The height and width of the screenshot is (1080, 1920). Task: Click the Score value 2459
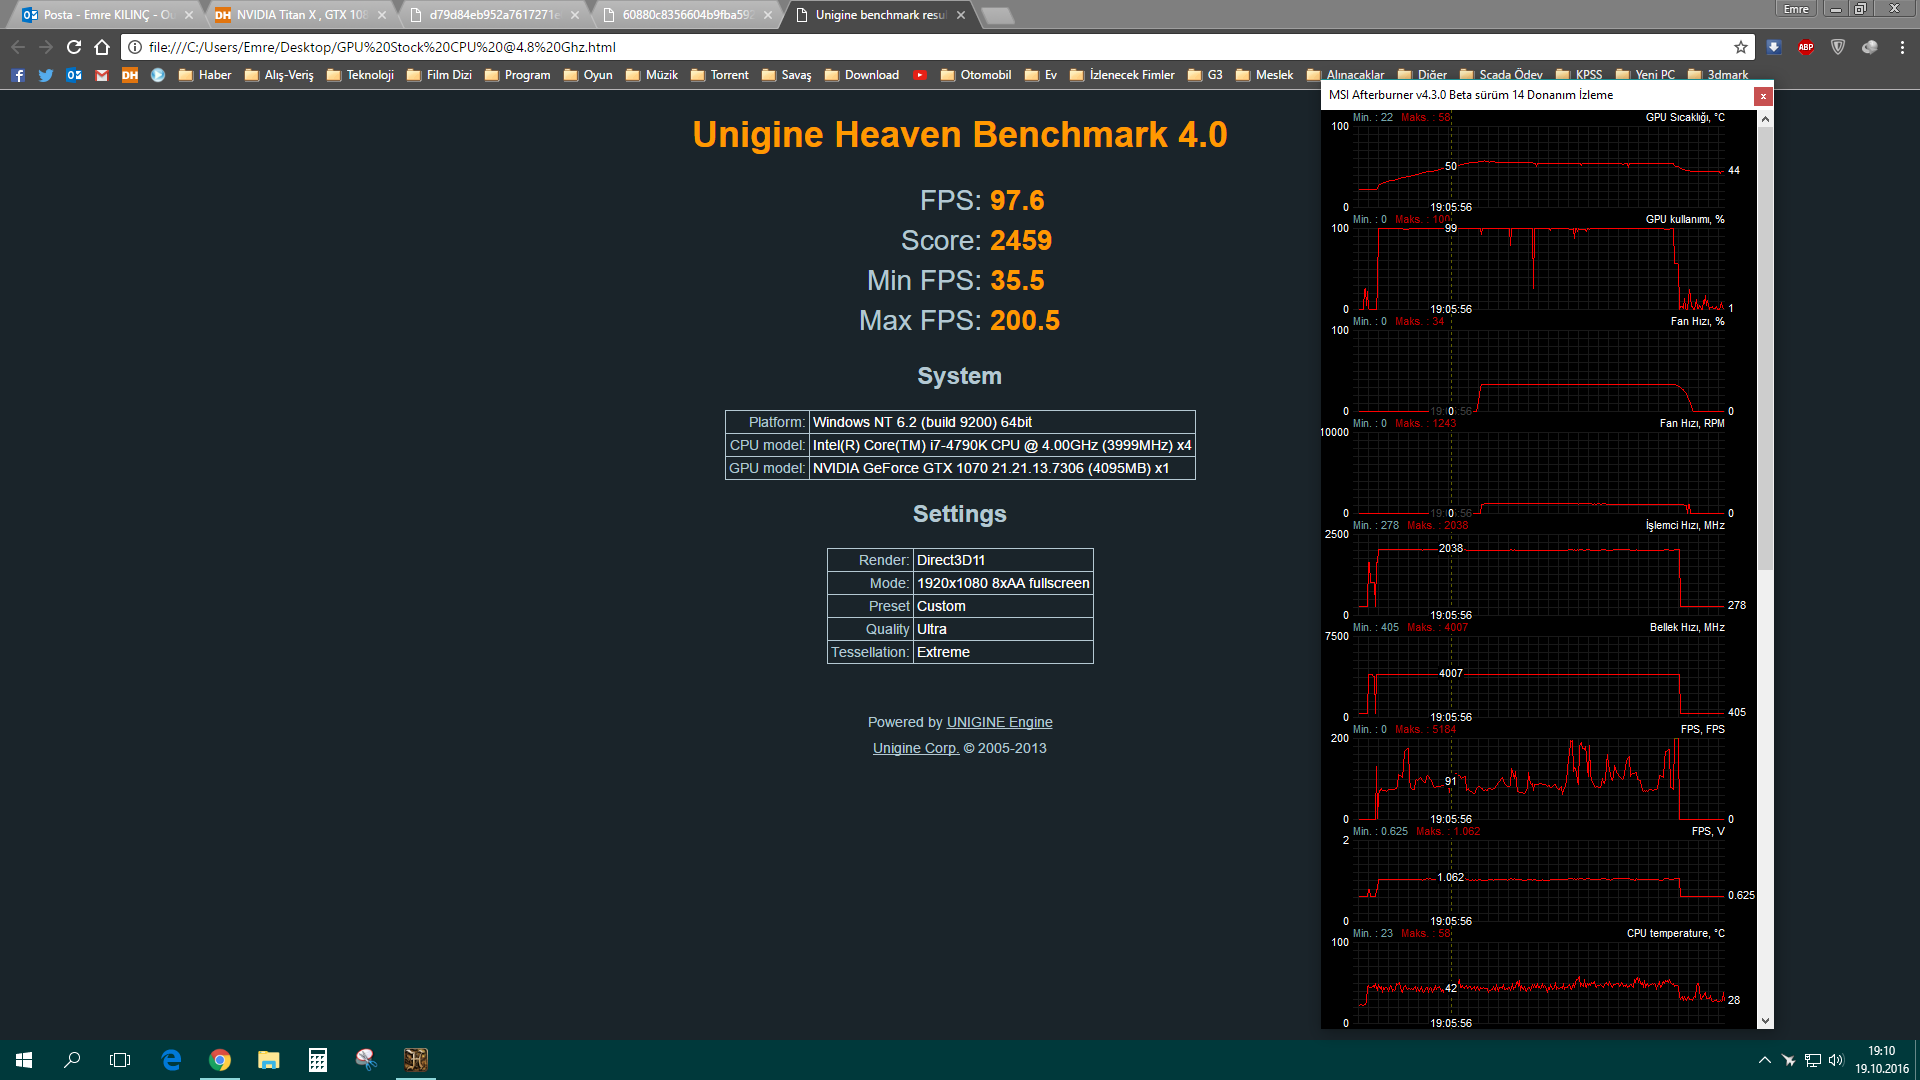click(1021, 241)
